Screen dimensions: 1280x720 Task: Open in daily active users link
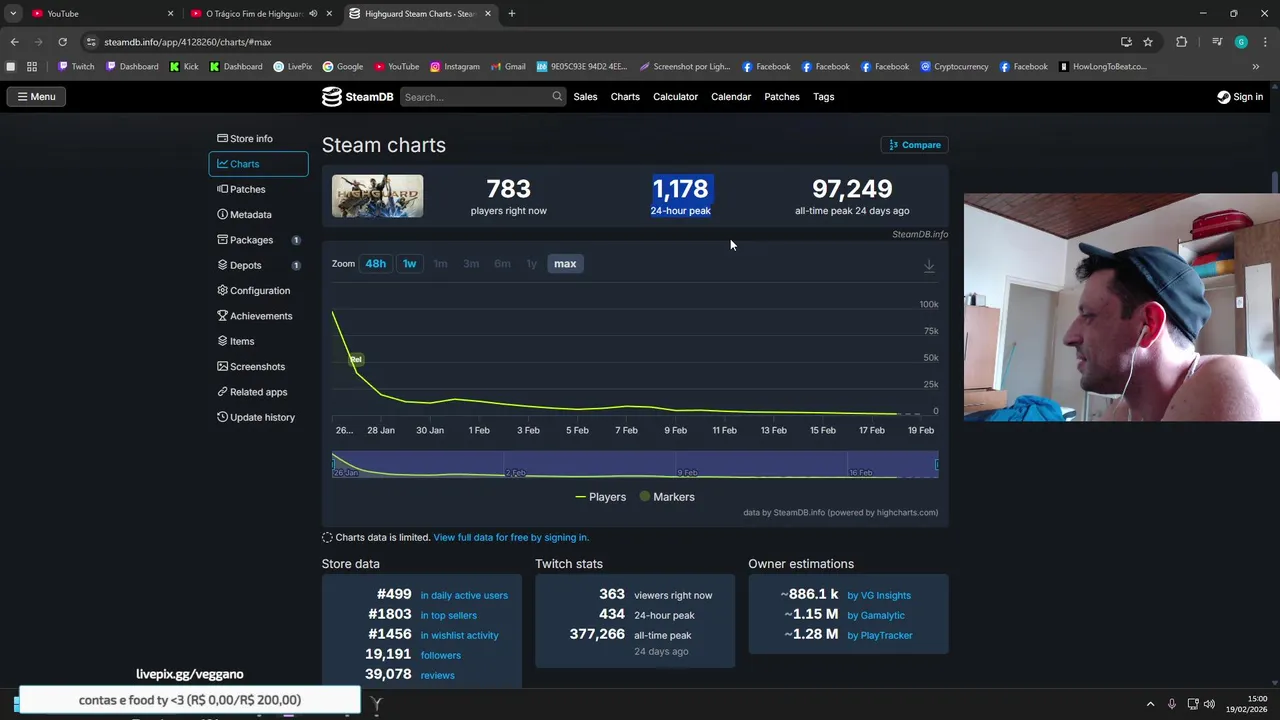tap(464, 596)
